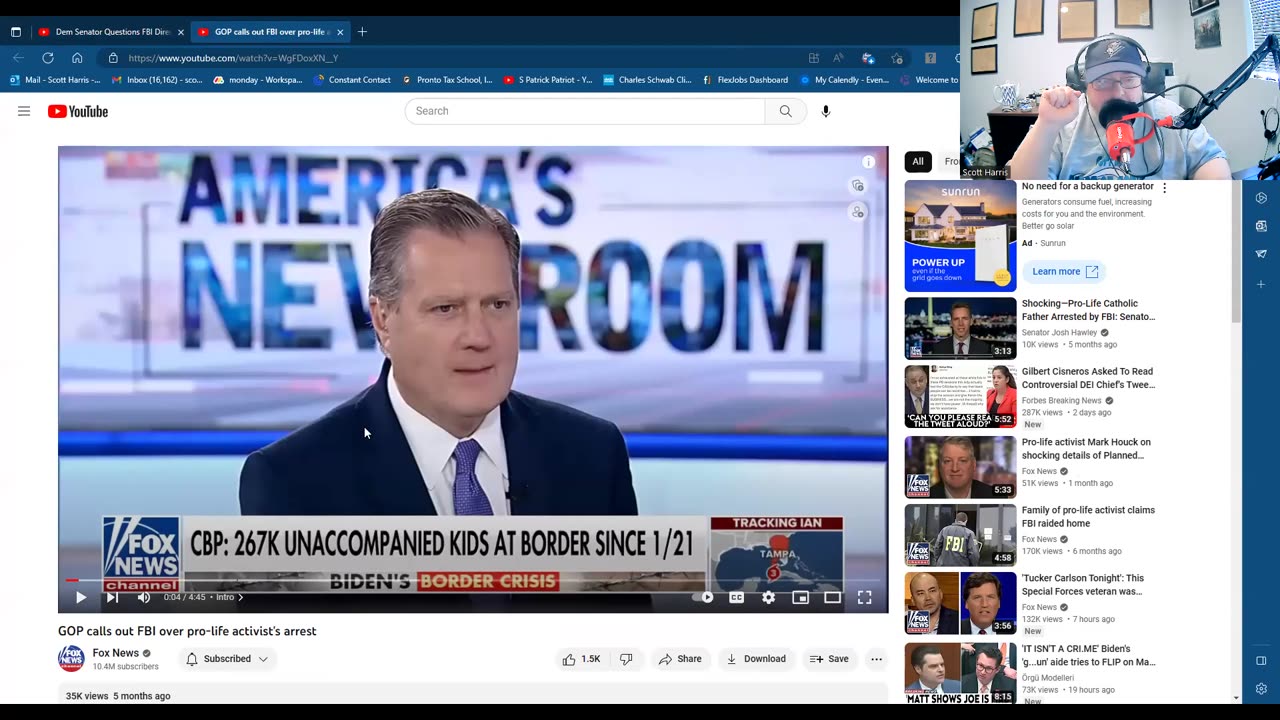1280x720 pixels.
Task: Open Constant Contact bookmark
Action: [352, 80]
